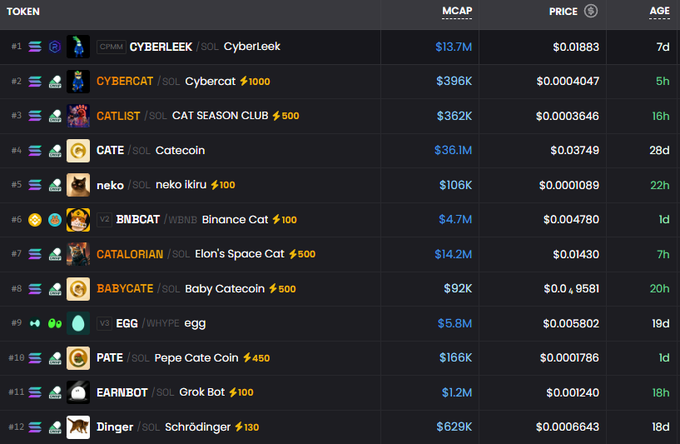Click the boost 500 badge on CAT SEASON CLUB
Screen dimensions: 680x444
click(286, 116)
